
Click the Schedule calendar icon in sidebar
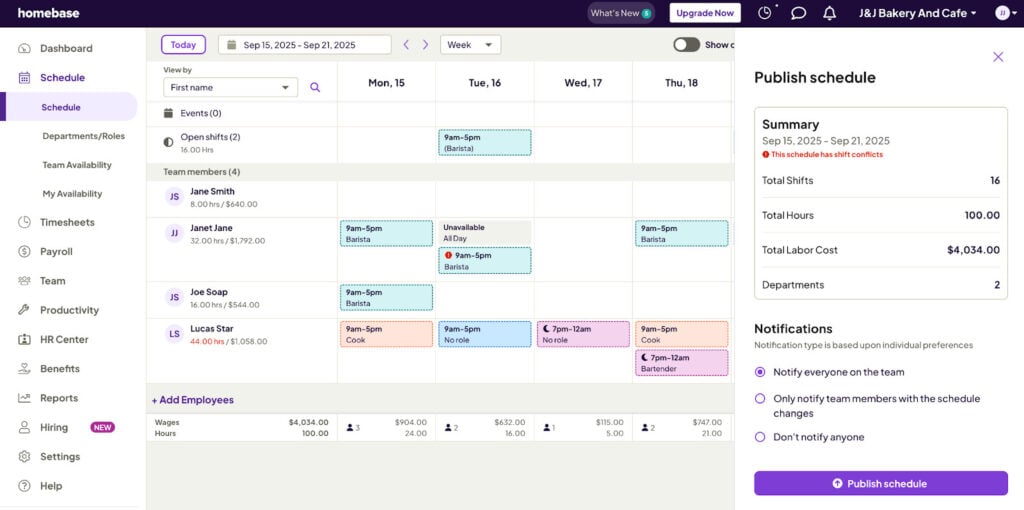24,78
